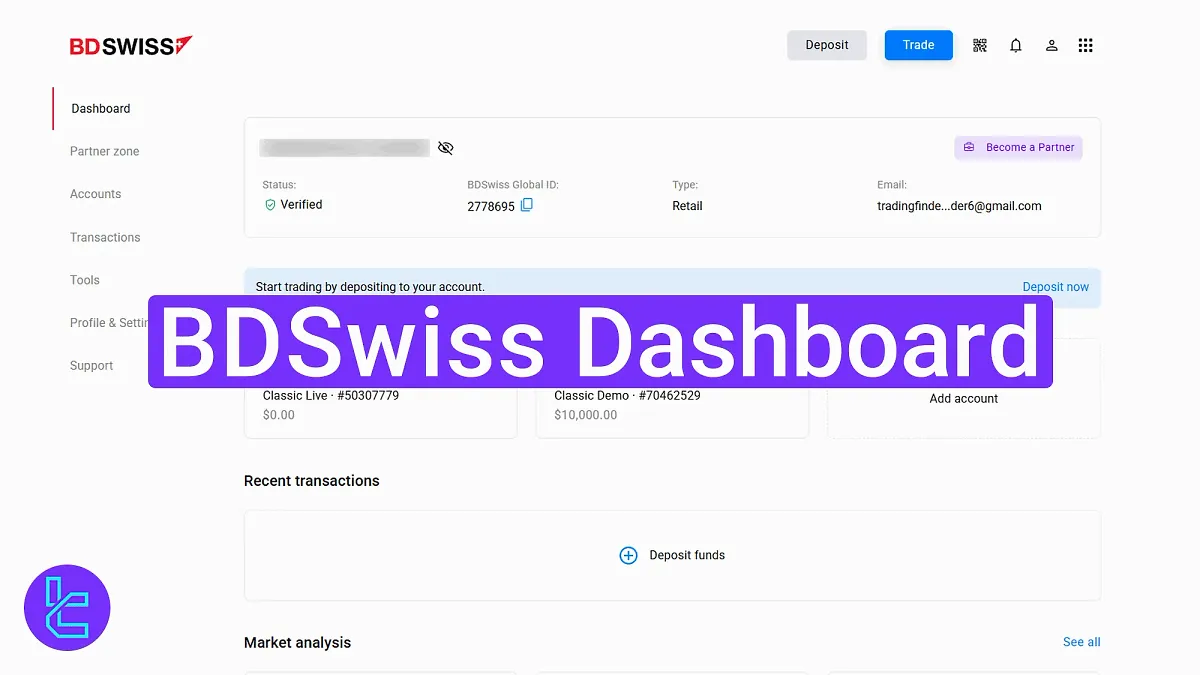Open the Tools section
1200x675 pixels.
[84, 280]
